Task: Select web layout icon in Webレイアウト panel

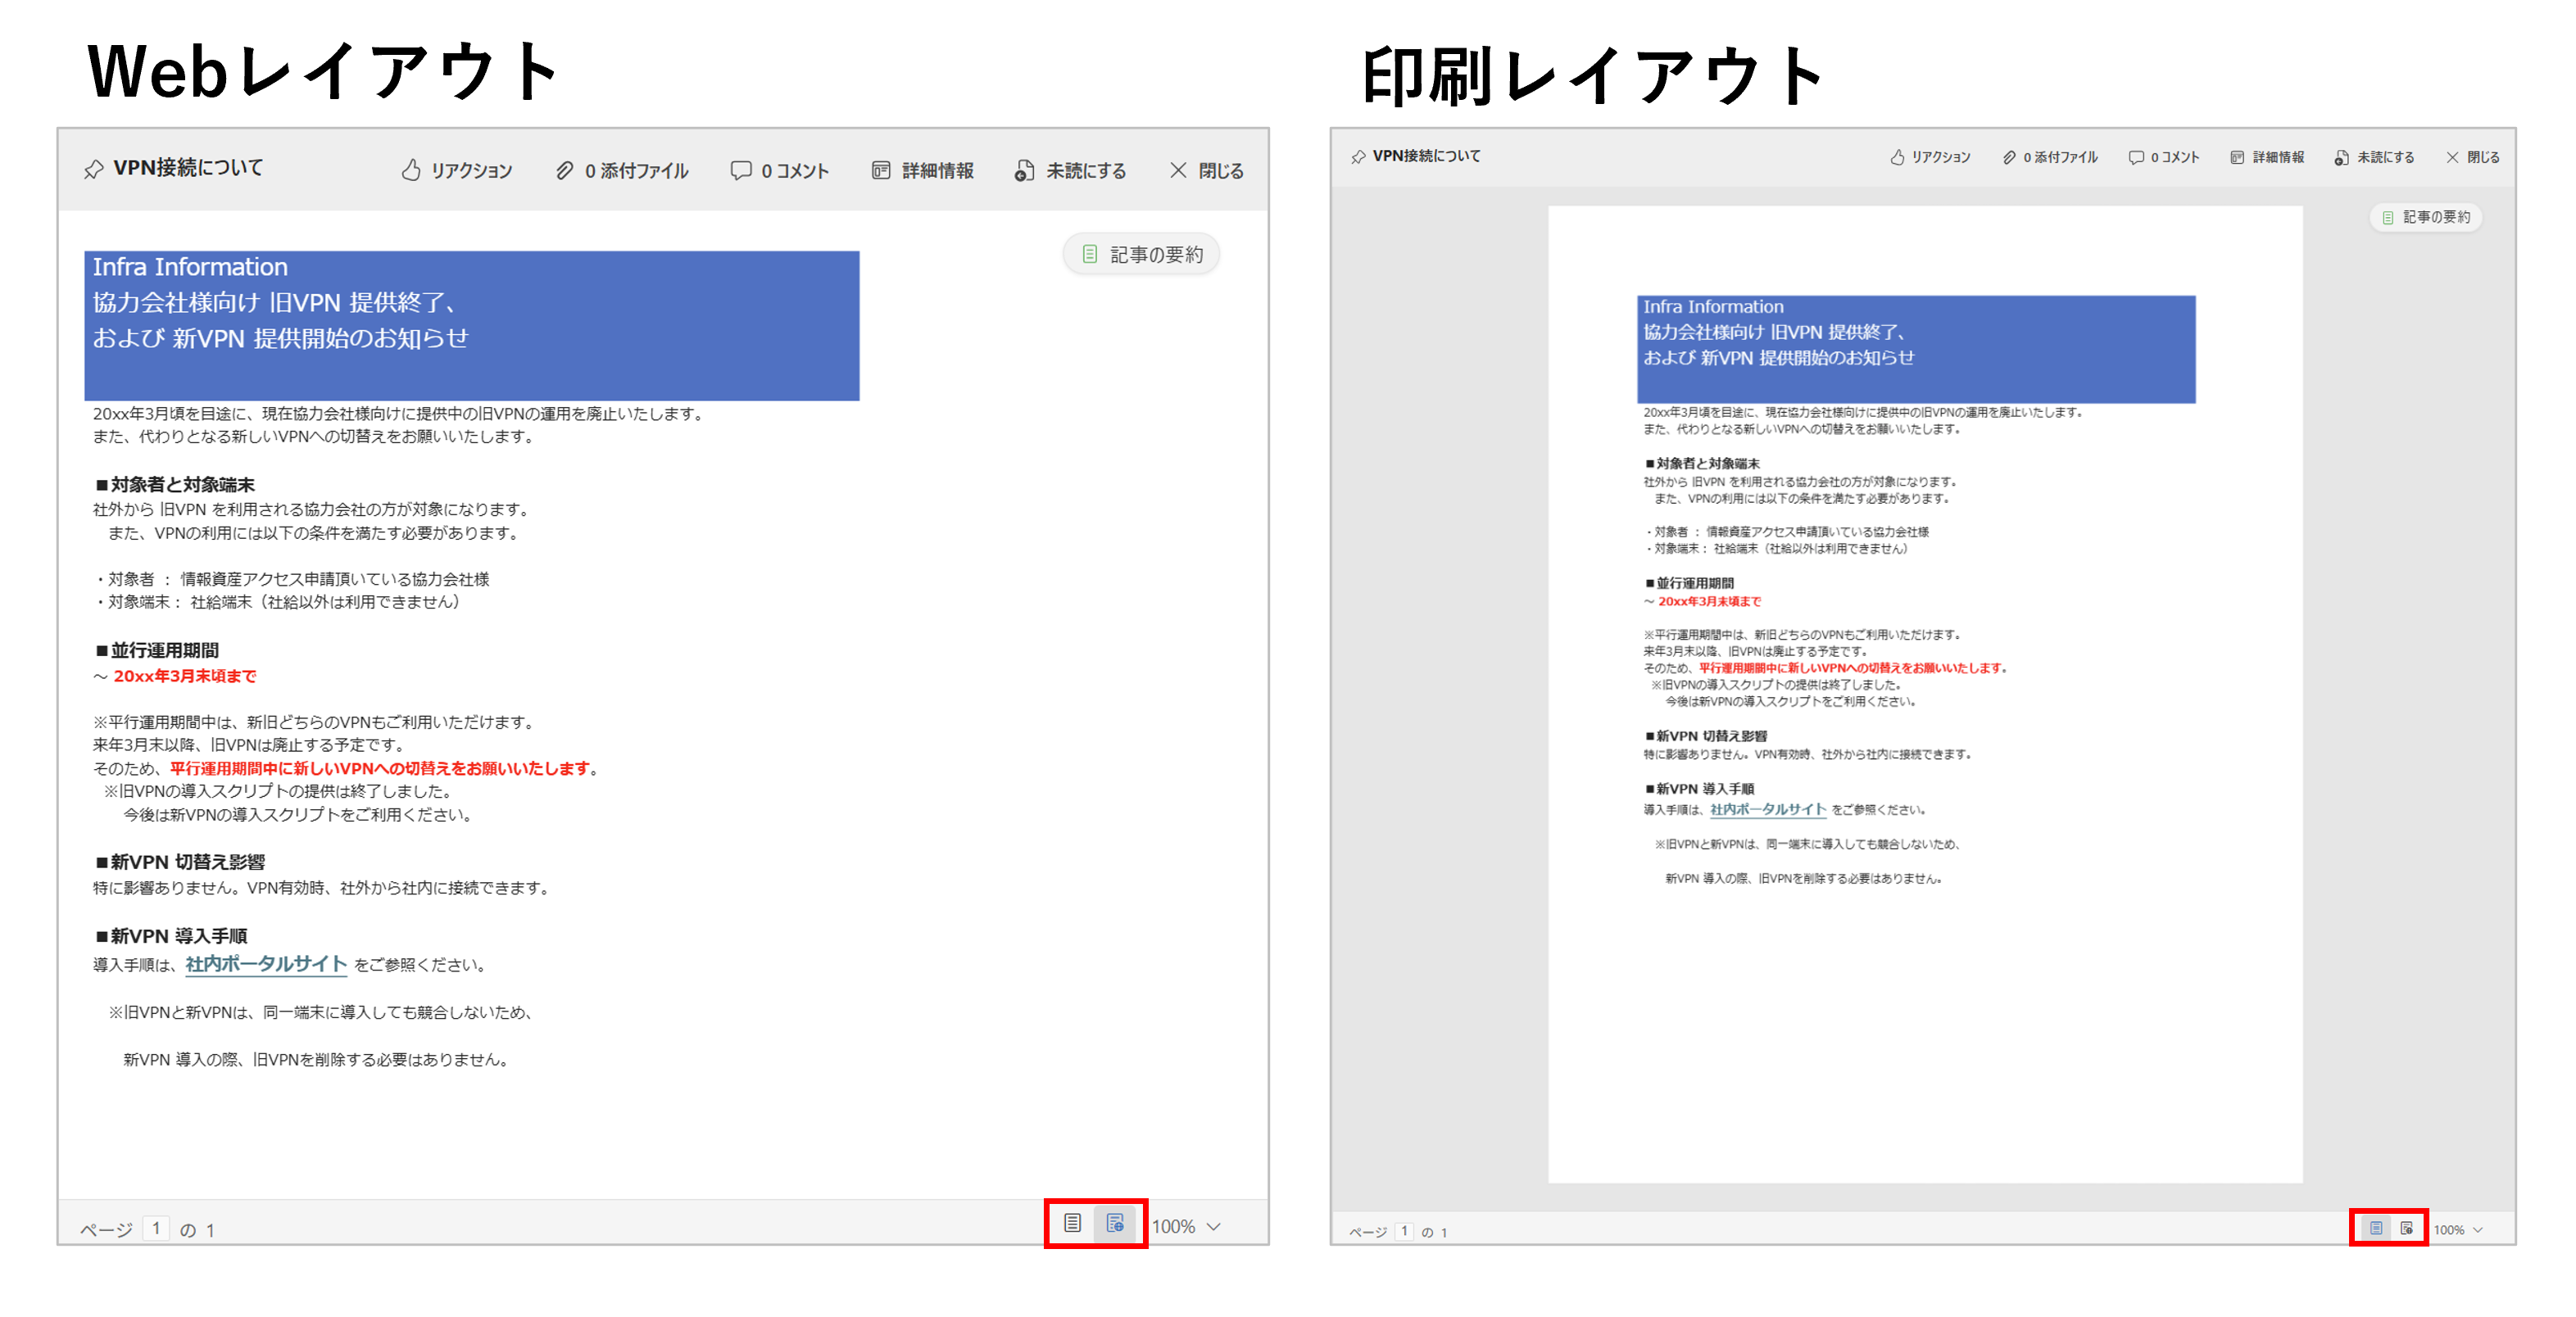Action: tap(1115, 1223)
